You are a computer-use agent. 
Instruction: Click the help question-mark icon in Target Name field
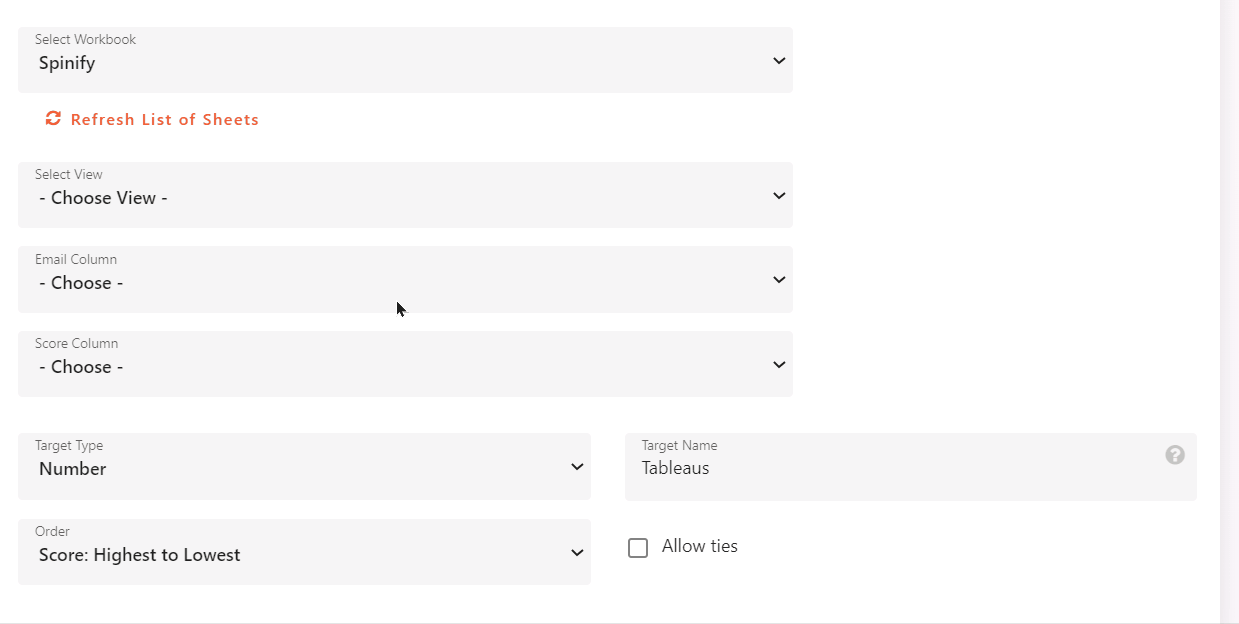point(1174,455)
